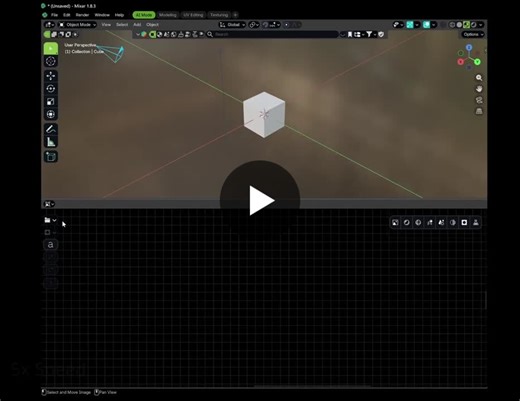Click the half-circle contrast icon in image toolbar
The width and height of the screenshot is (520, 401).
point(453,223)
